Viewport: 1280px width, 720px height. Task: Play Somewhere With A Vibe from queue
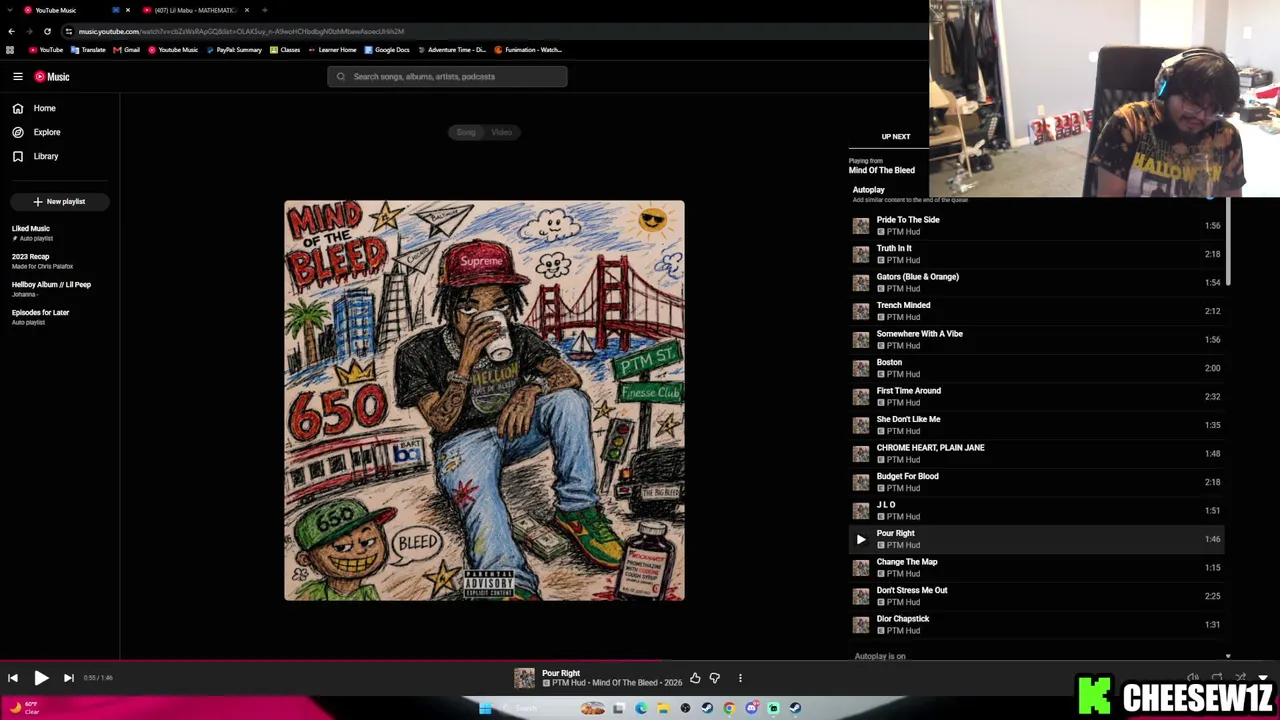1037,340
